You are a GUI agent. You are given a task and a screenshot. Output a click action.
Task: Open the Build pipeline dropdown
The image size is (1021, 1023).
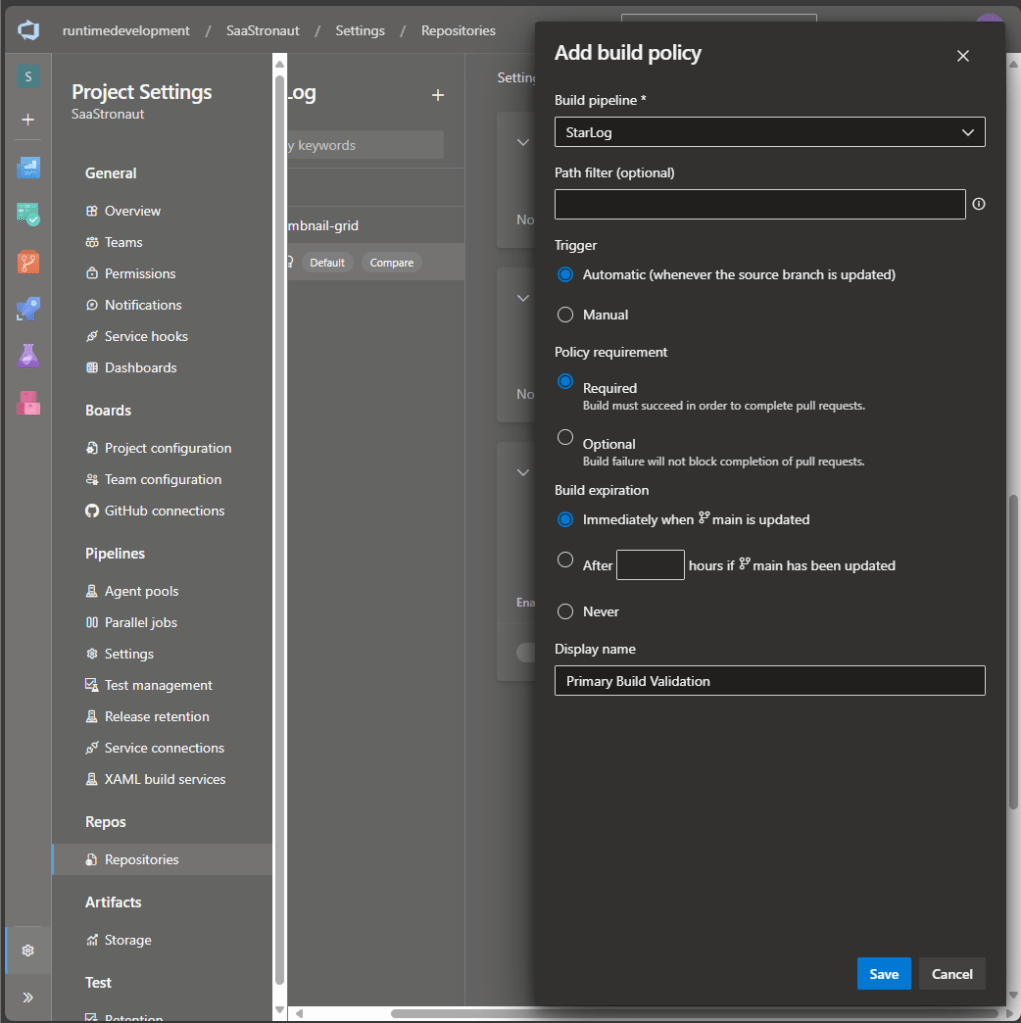(x=769, y=132)
